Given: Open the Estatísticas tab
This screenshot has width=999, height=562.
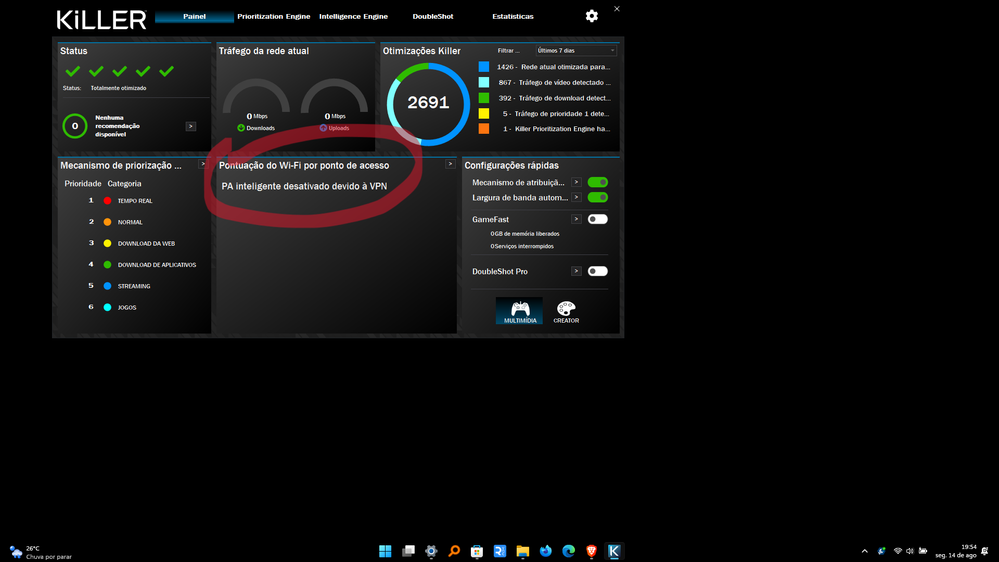Looking at the screenshot, I should point(512,17).
